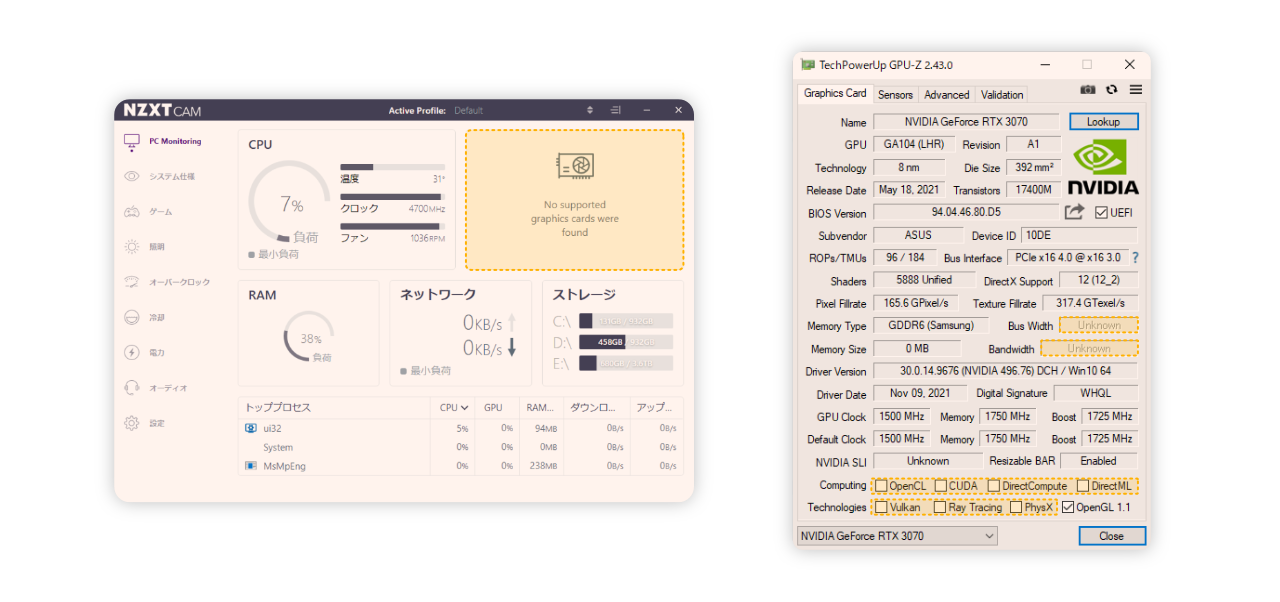Click the CPU load gauge showing 7%

pyautogui.click(x=293, y=204)
